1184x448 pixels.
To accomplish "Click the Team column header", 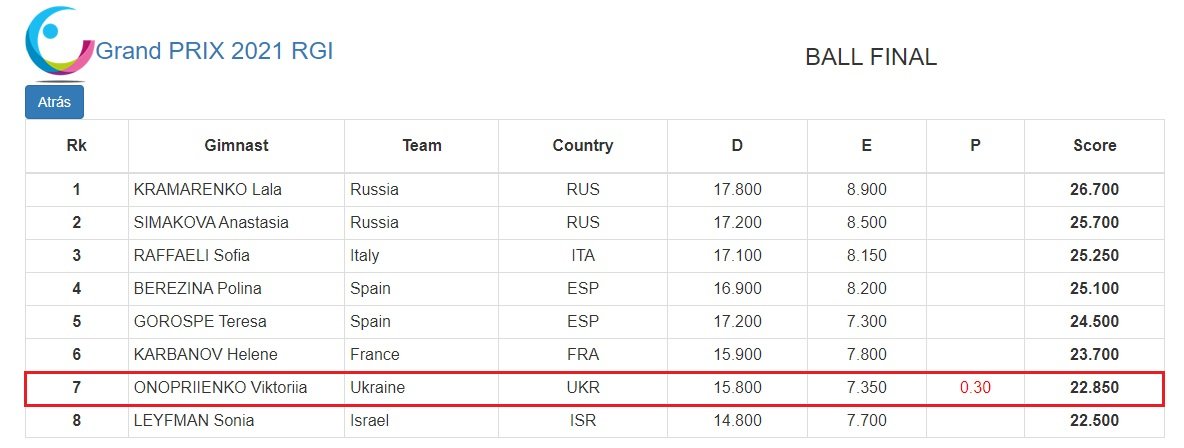I will [x=422, y=145].
